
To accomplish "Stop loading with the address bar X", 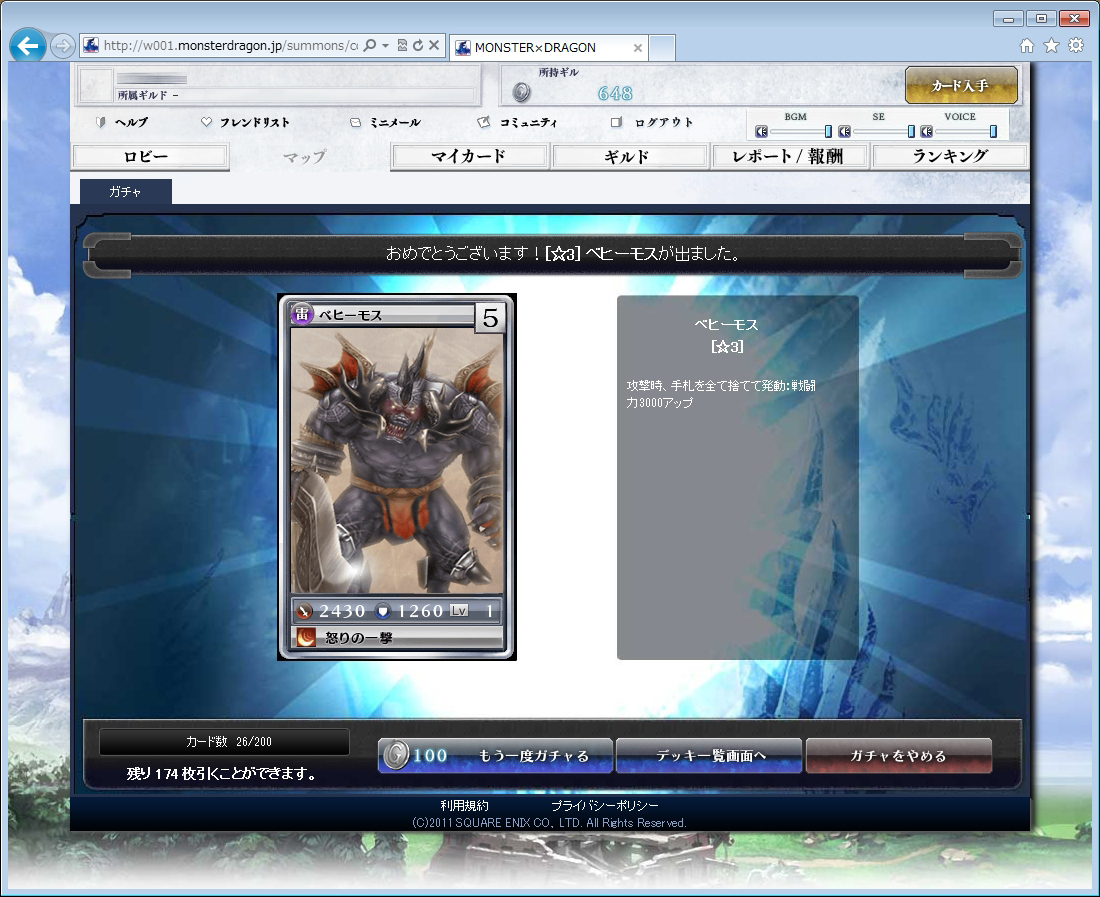I will point(434,46).
